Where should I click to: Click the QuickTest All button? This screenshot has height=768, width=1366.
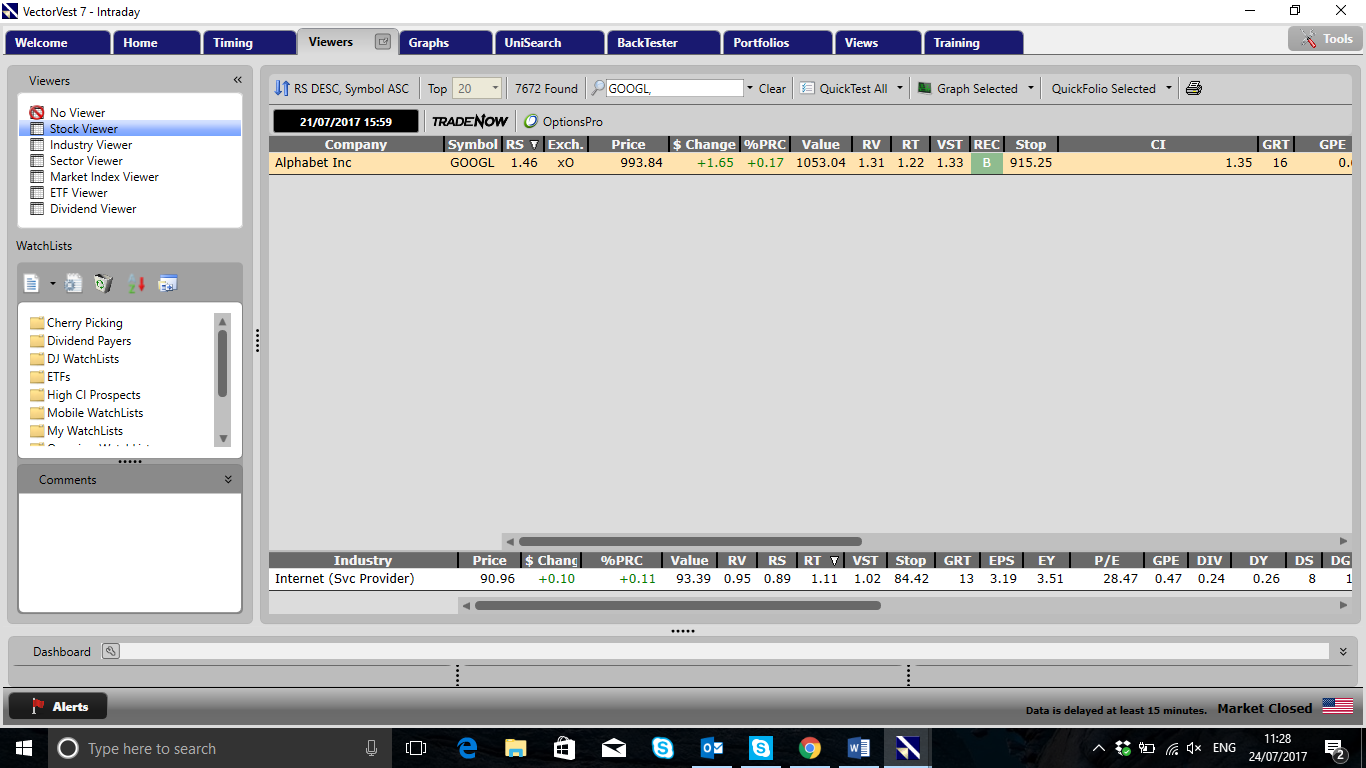pos(845,88)
